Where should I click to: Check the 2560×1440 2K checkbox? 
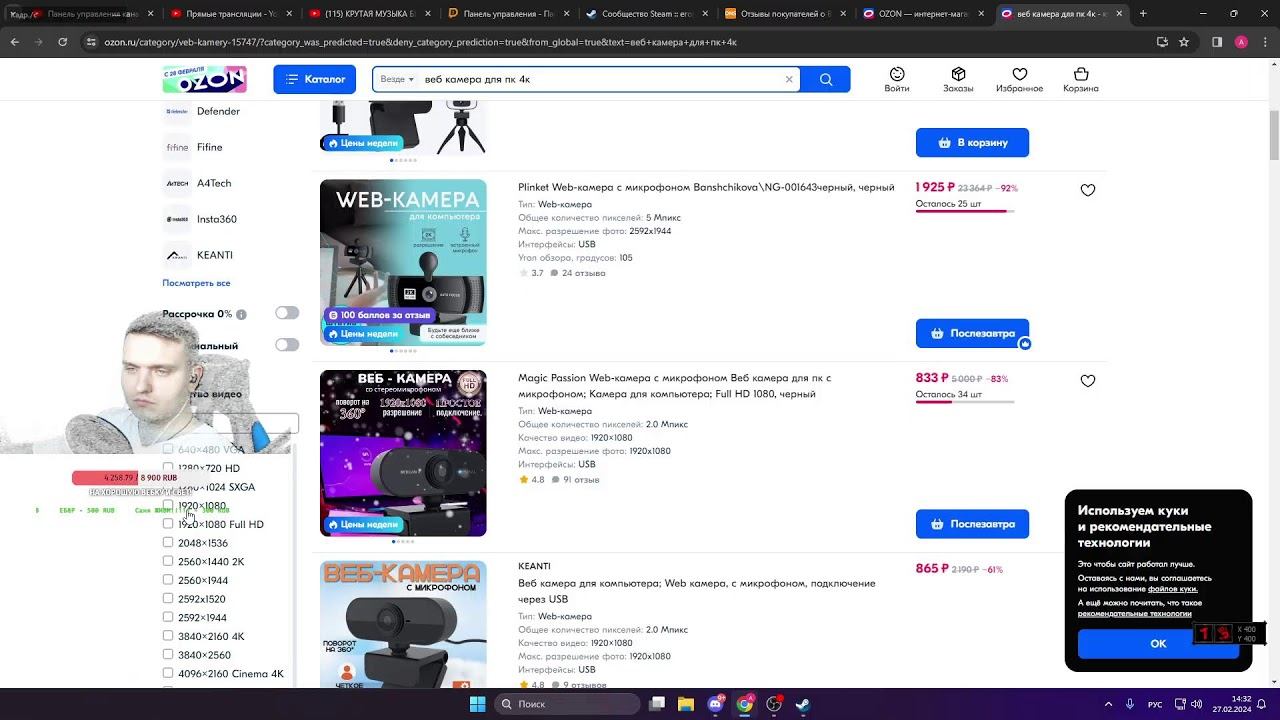click(168, 561)
